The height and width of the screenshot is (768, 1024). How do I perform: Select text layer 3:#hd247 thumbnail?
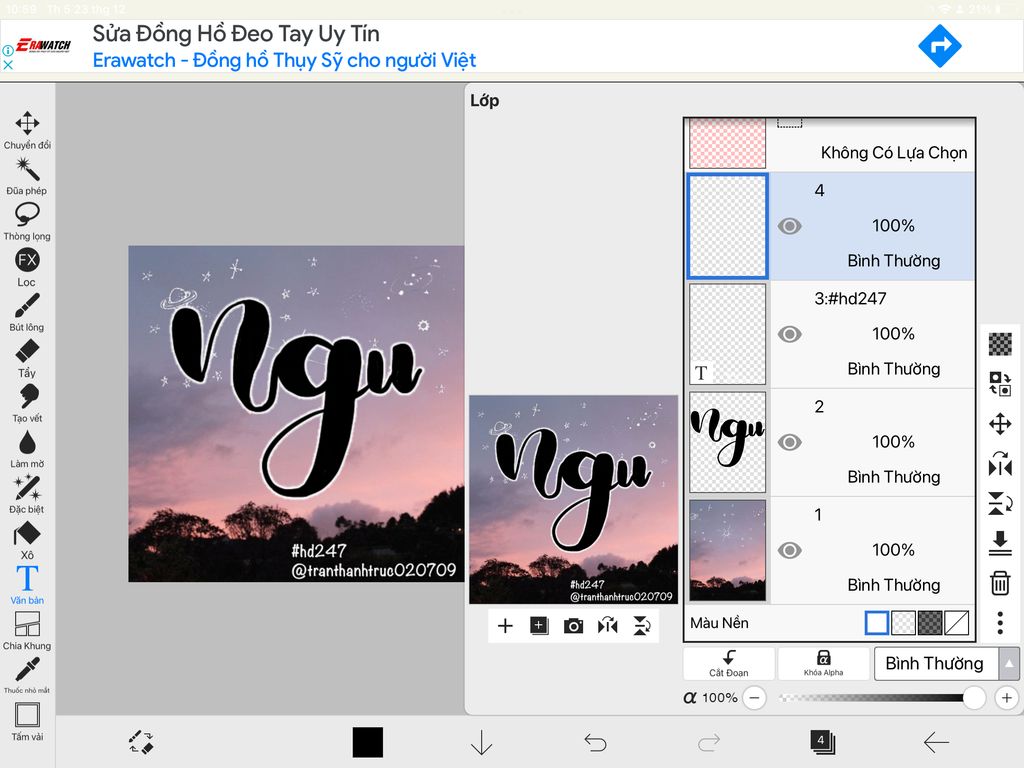(x=728, y=334)
